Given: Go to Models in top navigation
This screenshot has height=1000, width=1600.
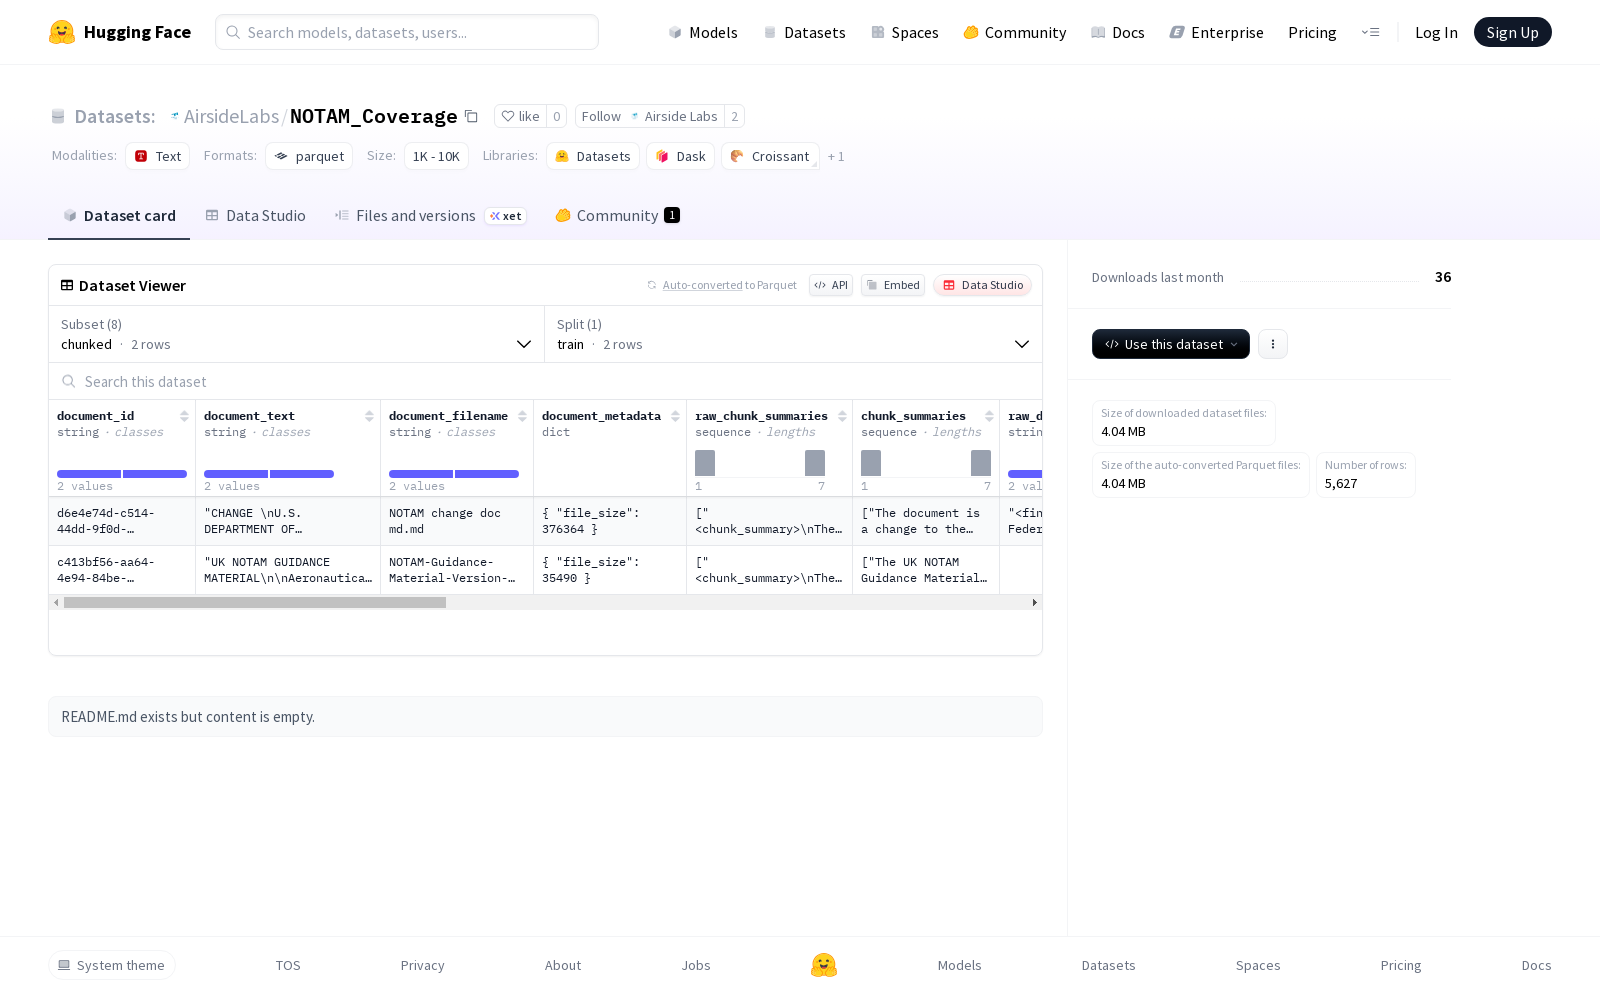Looking at the screenshot, I should (x=703, y=32).
